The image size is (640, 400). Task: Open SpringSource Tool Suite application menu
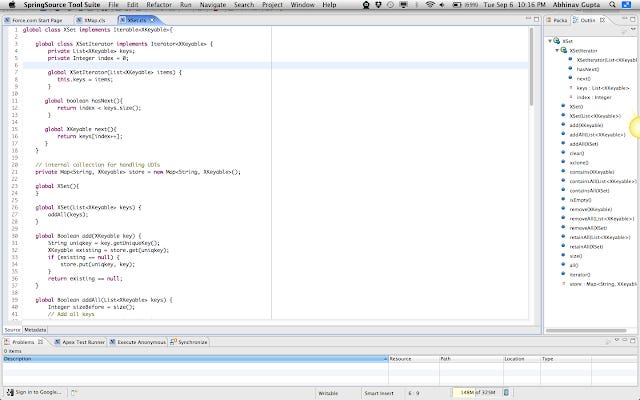pyautogui.click(x=62, y=5)
